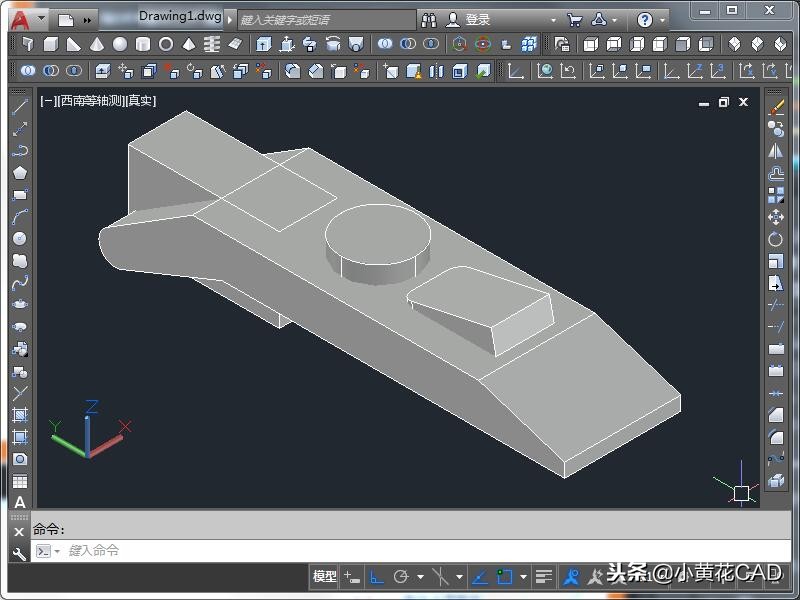Pick the multiline Text tool
The width and height of the screenshot is (800, 600).
click(x=19, y=502)
